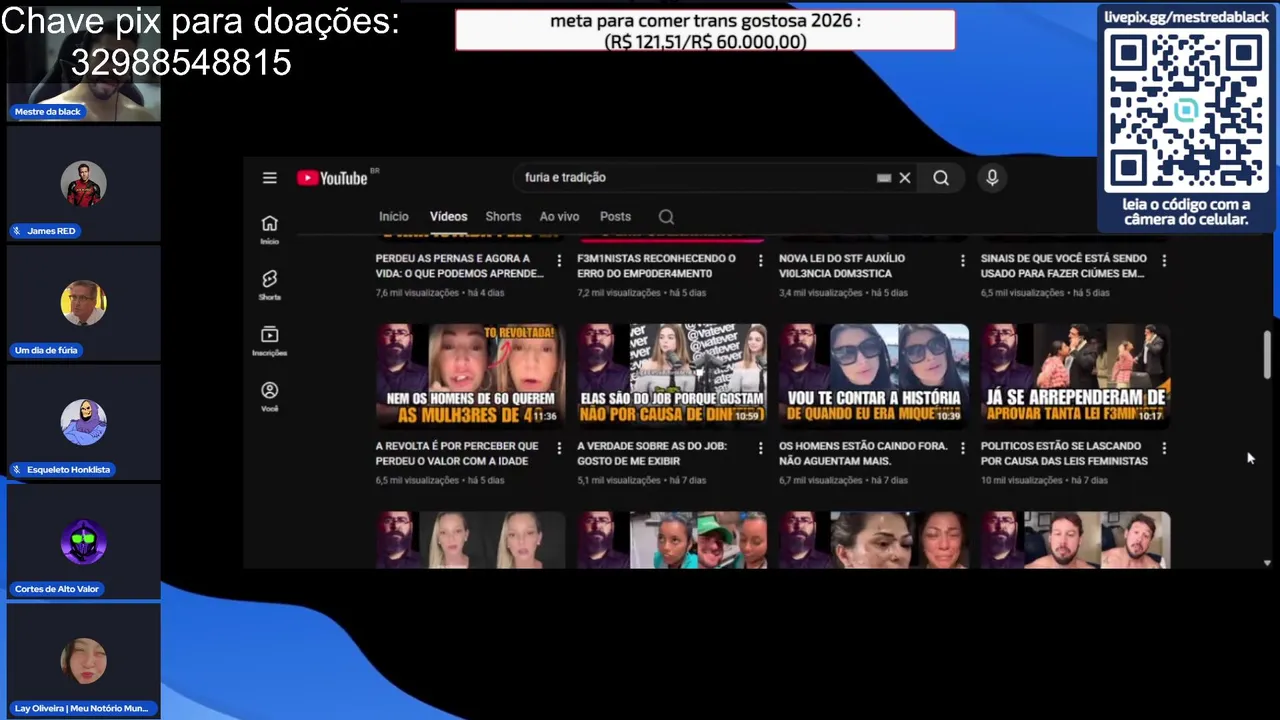1280x720 pixels.
Task: Open options for 'PERDEU AS PERNAS' video
Action: 559,260
